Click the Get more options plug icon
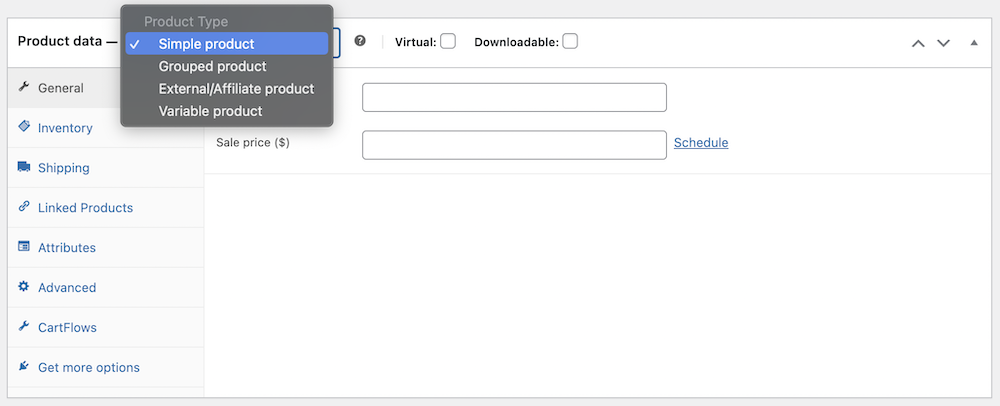This screenshot has height=406, width=1000. point(24,367)
